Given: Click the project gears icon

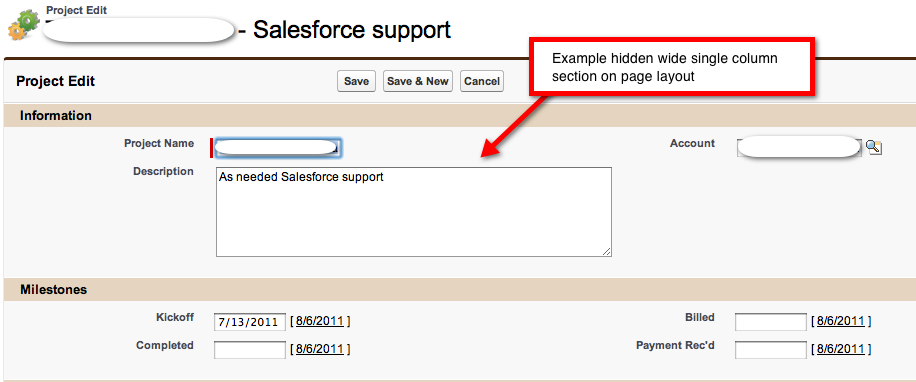Looking at the screenshot, I should (x=23, y=25).
